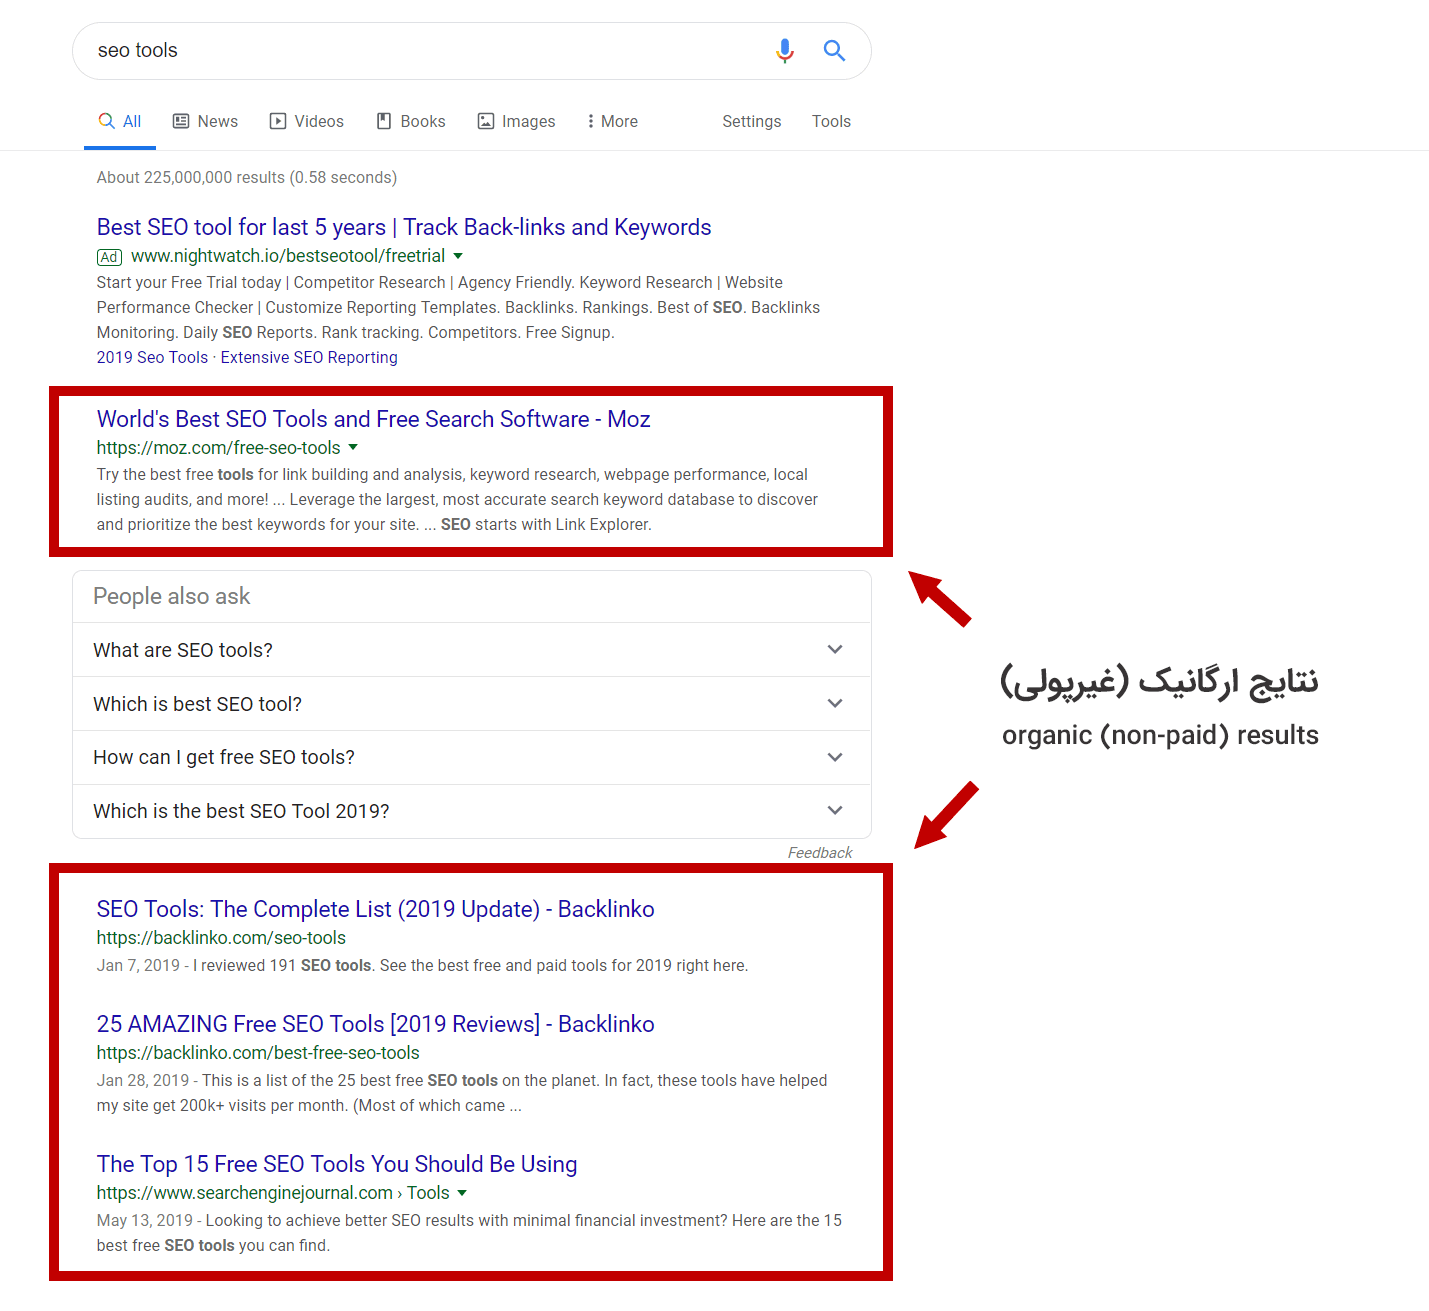Expand 'How can I get free SEO tools?'
The height and width of the screenshot is (1311, 1429).
pos(472,758)
